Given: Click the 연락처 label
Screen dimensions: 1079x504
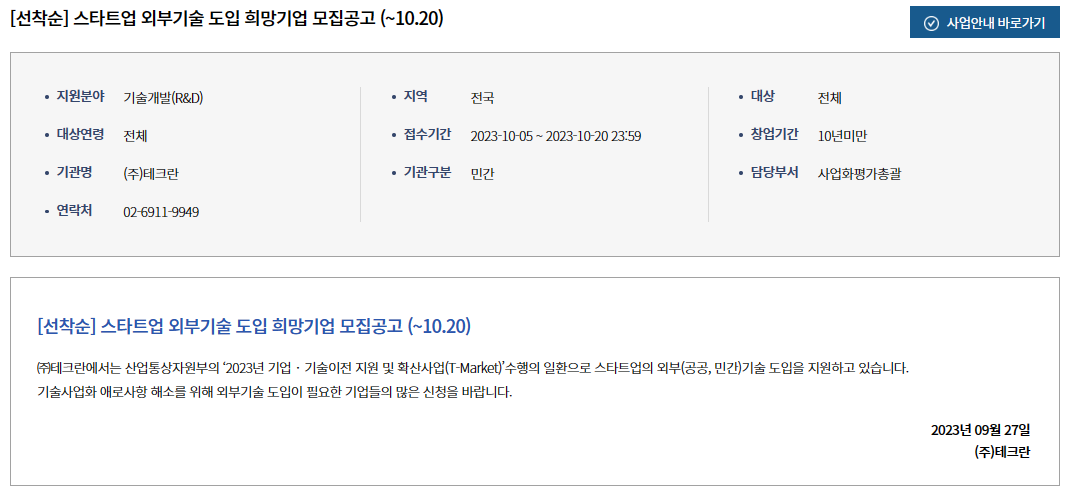Looking at the screenshot, I should (74, 210).
